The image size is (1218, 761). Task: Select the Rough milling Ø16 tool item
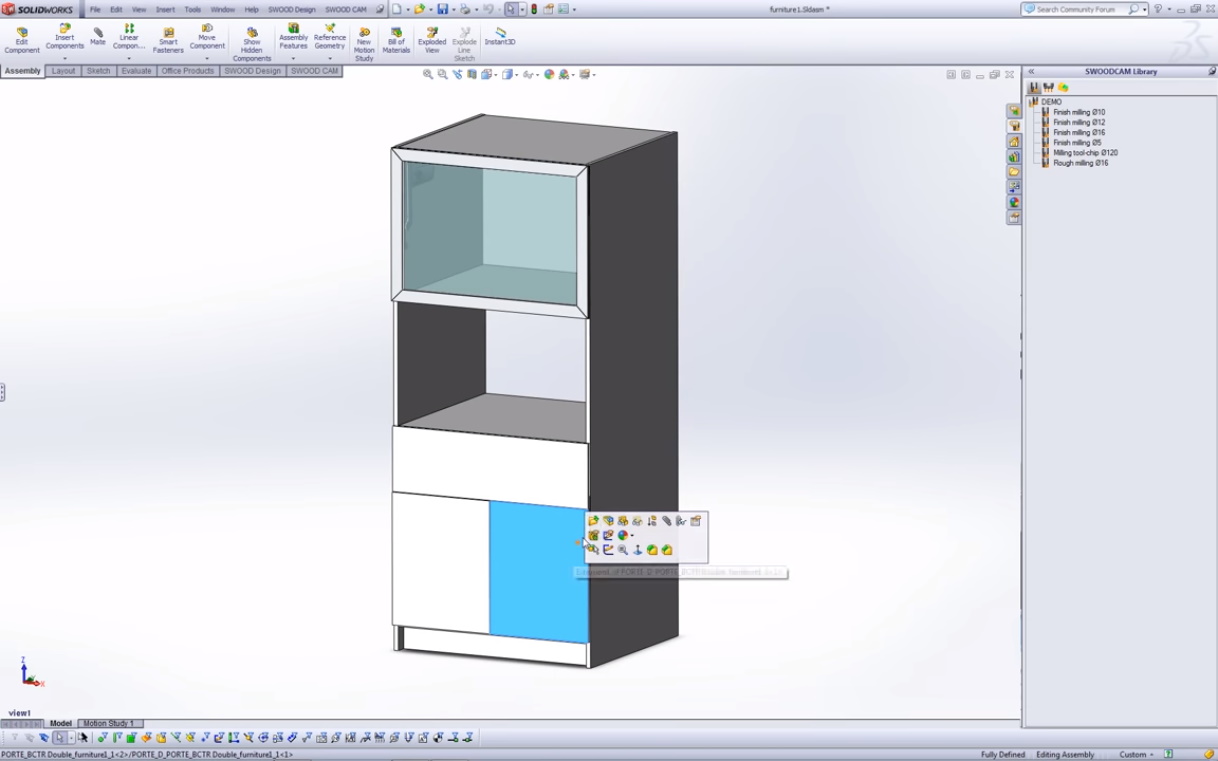pos(1080,163)
